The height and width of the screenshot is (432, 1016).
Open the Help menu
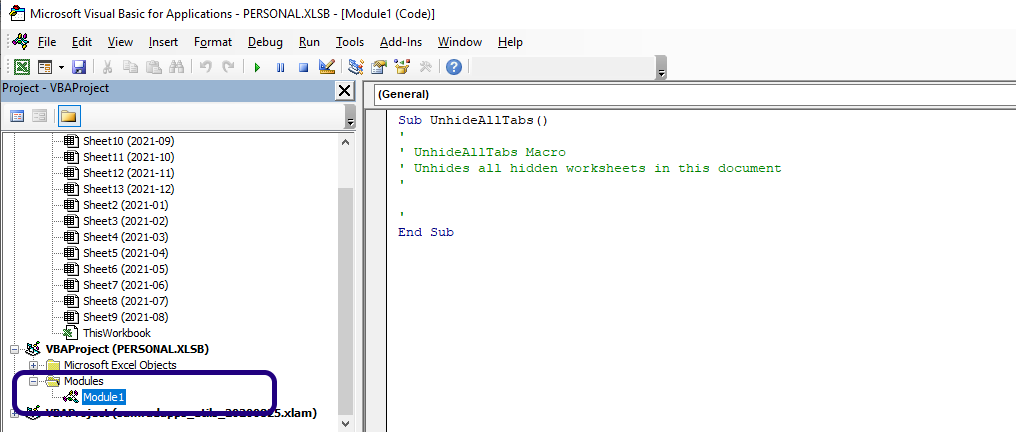click(x=510, y=42)
